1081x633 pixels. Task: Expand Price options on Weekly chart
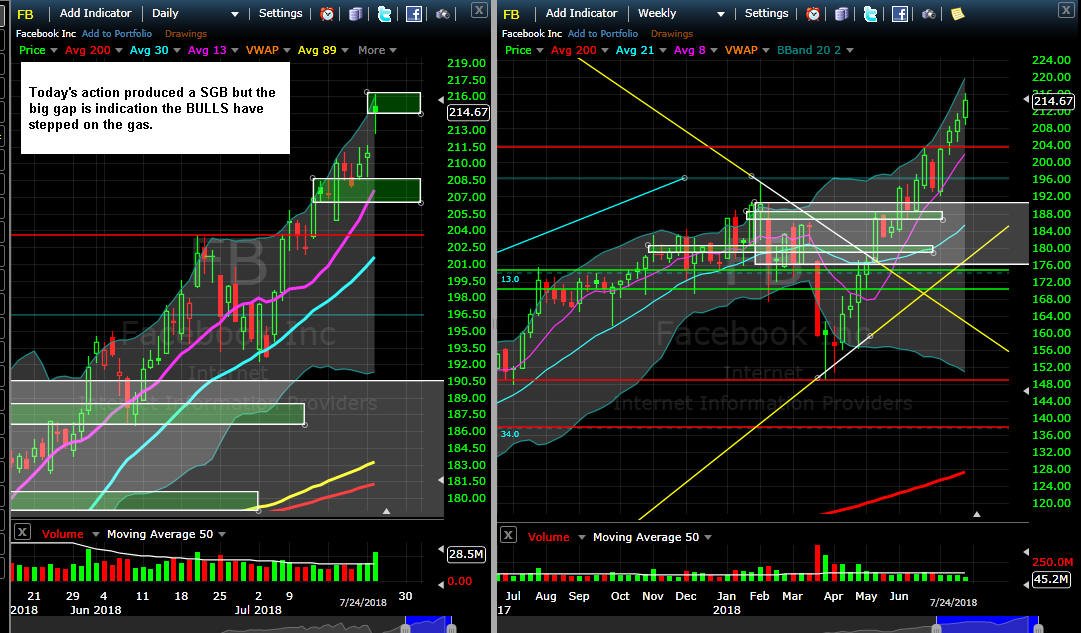click(540, 50)
